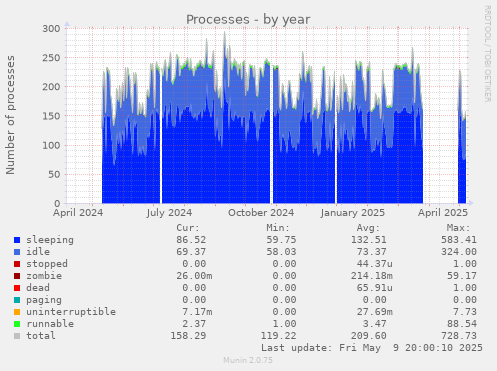Viewport: 497px width, 371px height.
Task: Click the 'Avg:' column header
Action: click(x=368, y=228)
